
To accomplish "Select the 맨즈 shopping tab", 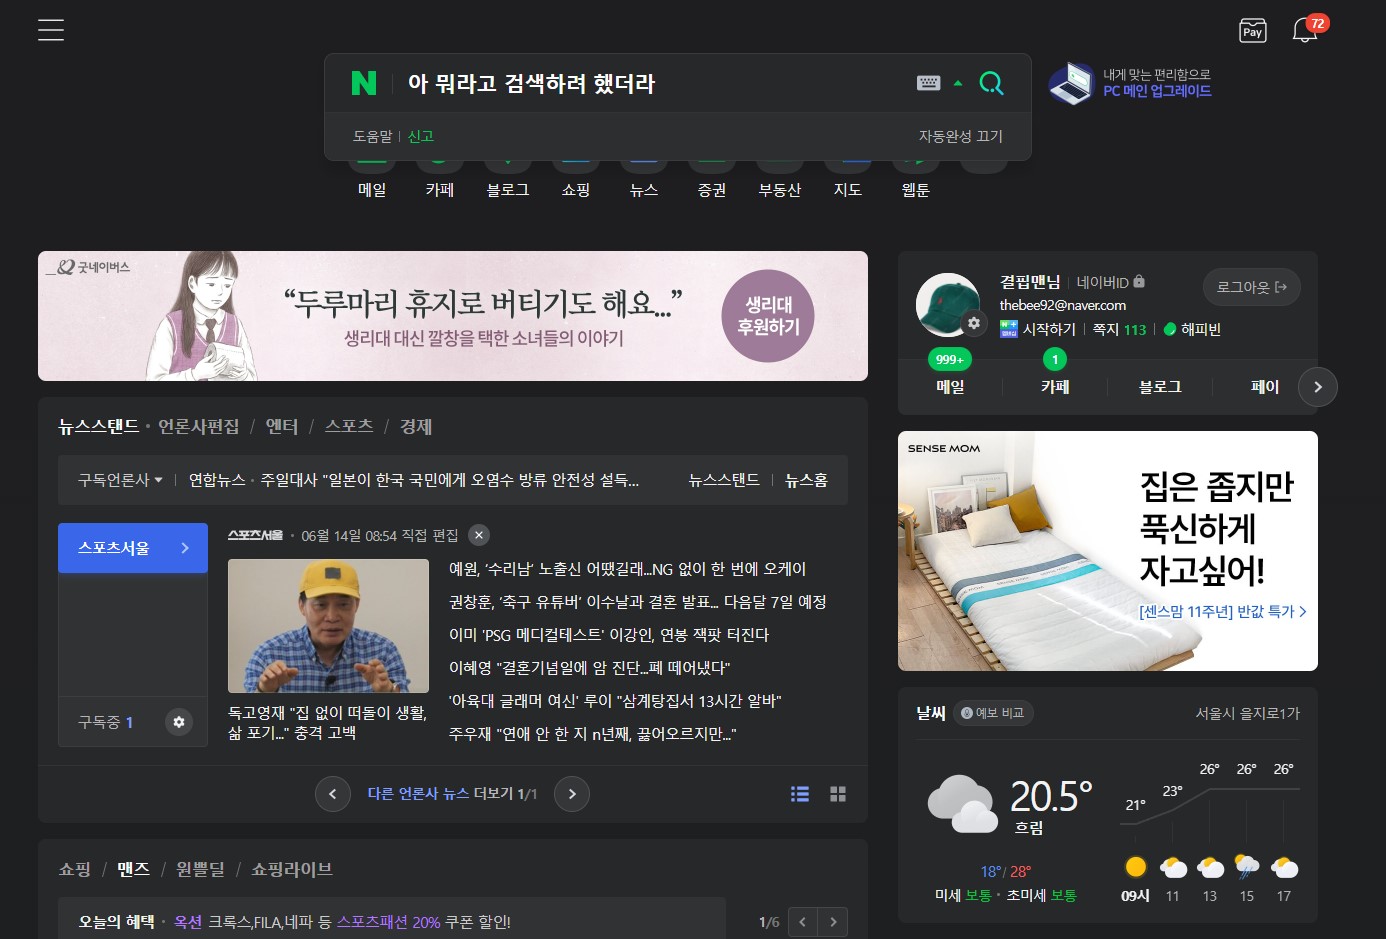I will [x=133, y=870].
